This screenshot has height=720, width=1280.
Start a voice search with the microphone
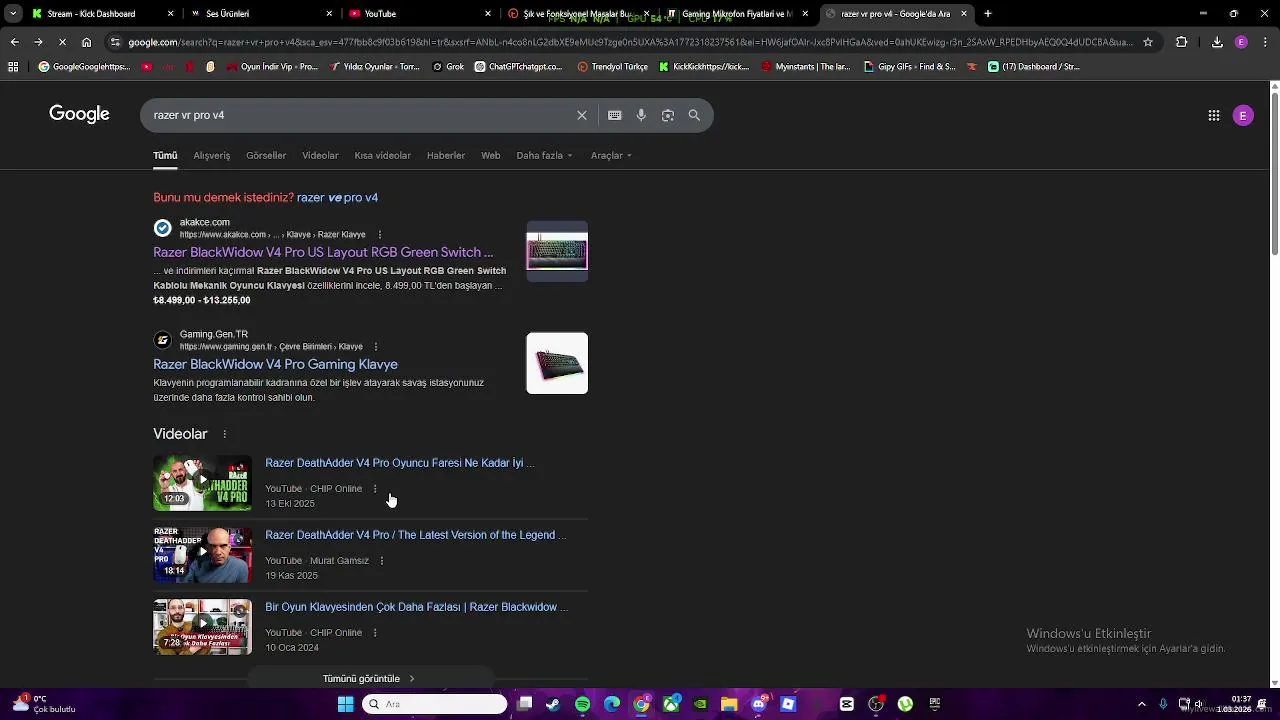click(641, 115)
